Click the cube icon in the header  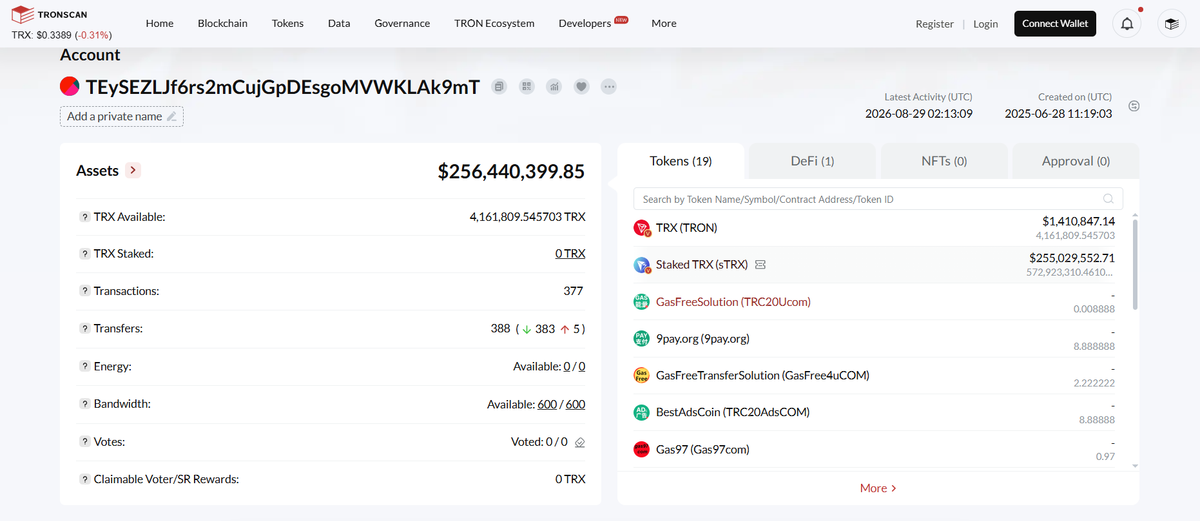1170,24
